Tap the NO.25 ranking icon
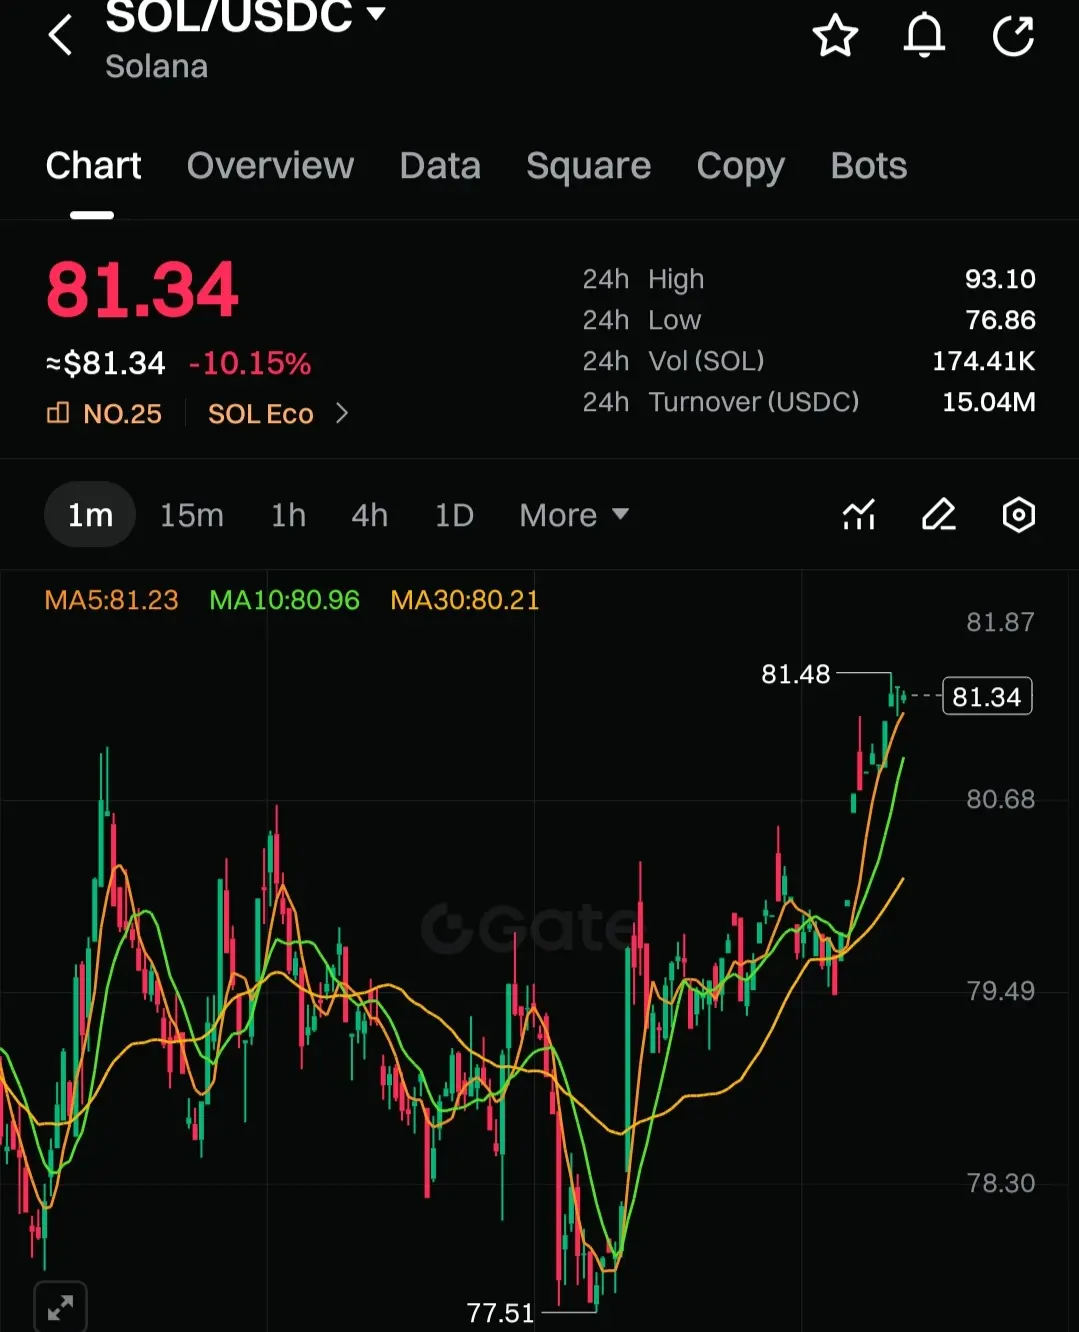Screen dimensions: 1079x1332 pyautogui.click(x=58, y=413)
